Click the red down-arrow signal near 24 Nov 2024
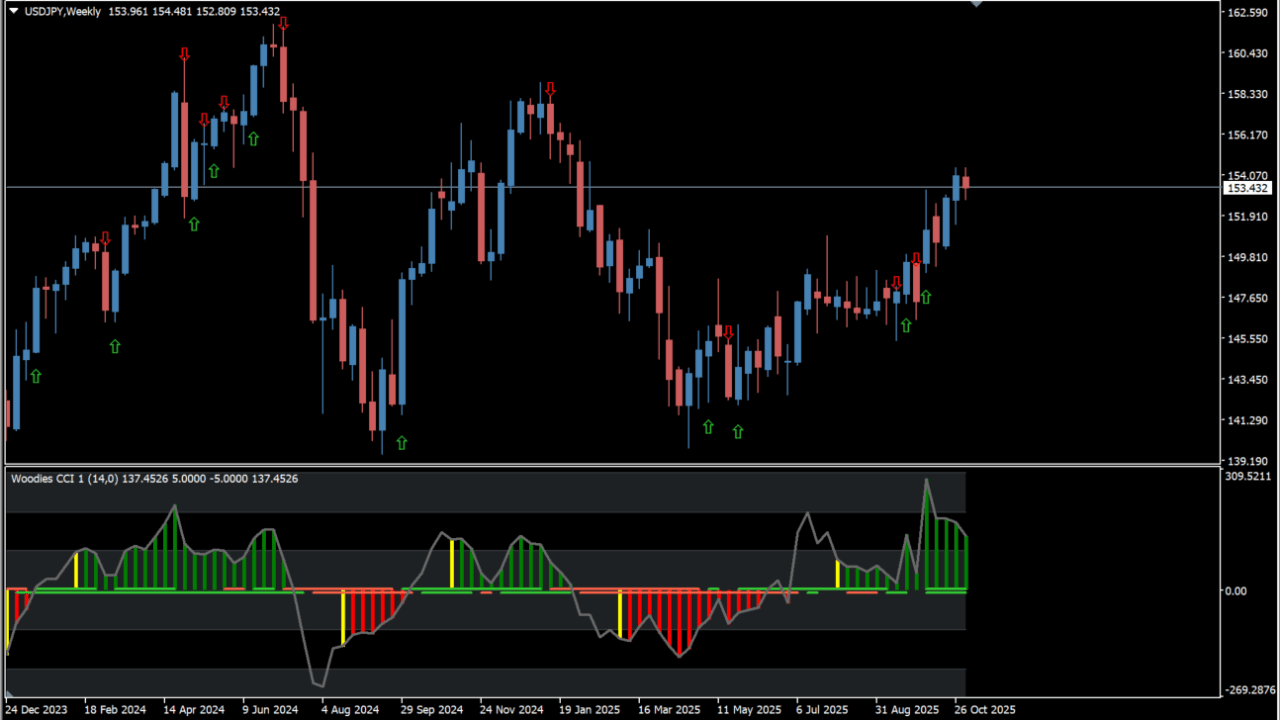The height and width of the screenshot is (720, 1280). click(550, 88)
